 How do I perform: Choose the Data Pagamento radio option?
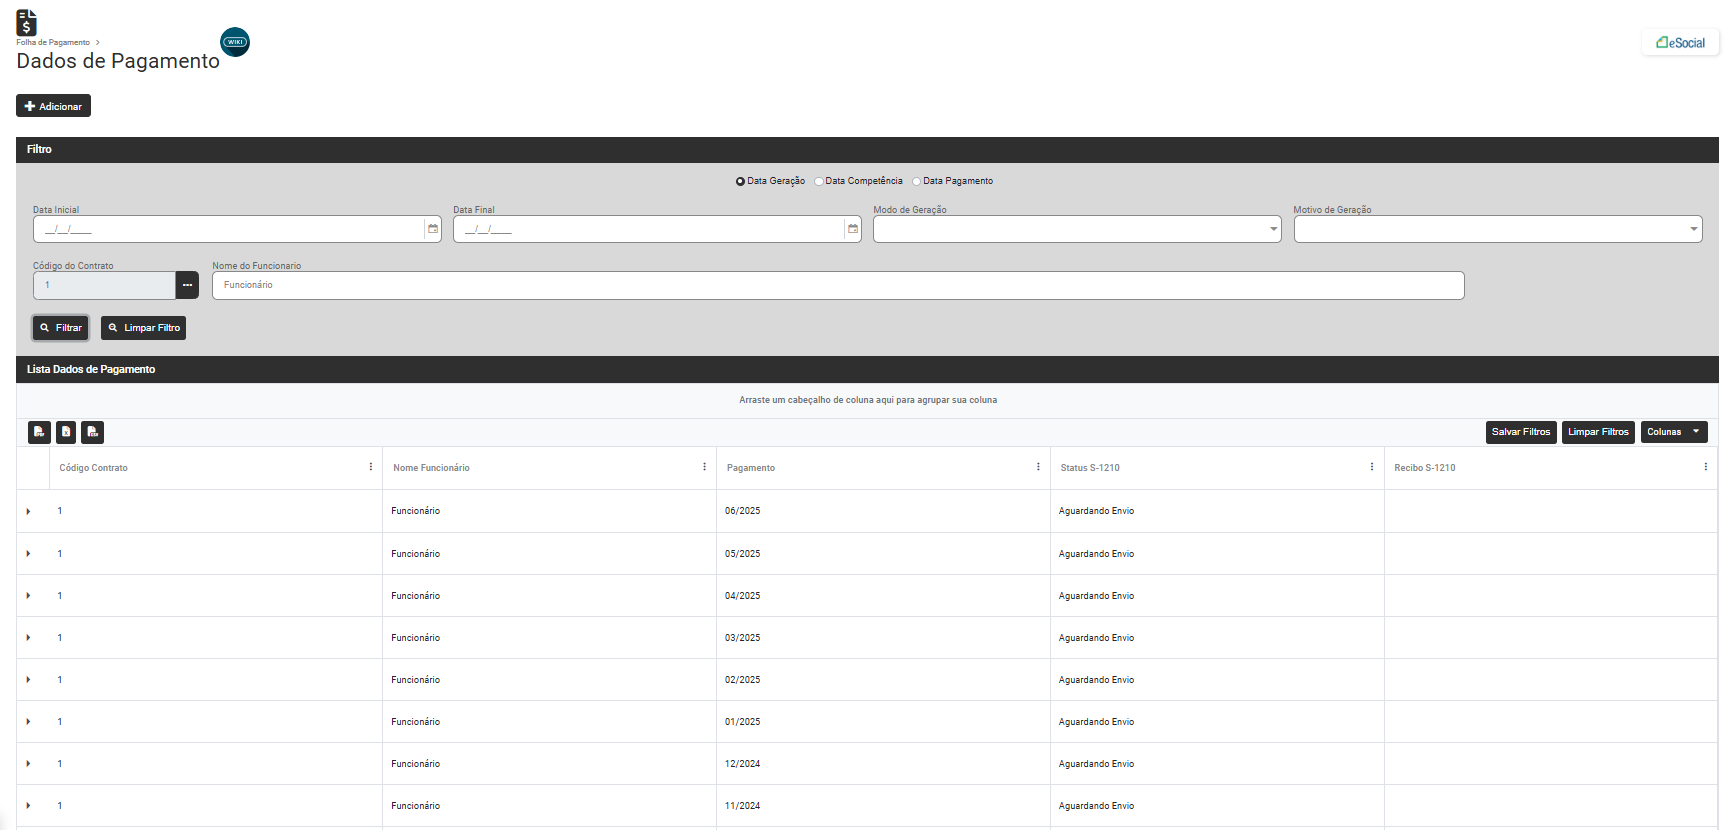(917, 181)
